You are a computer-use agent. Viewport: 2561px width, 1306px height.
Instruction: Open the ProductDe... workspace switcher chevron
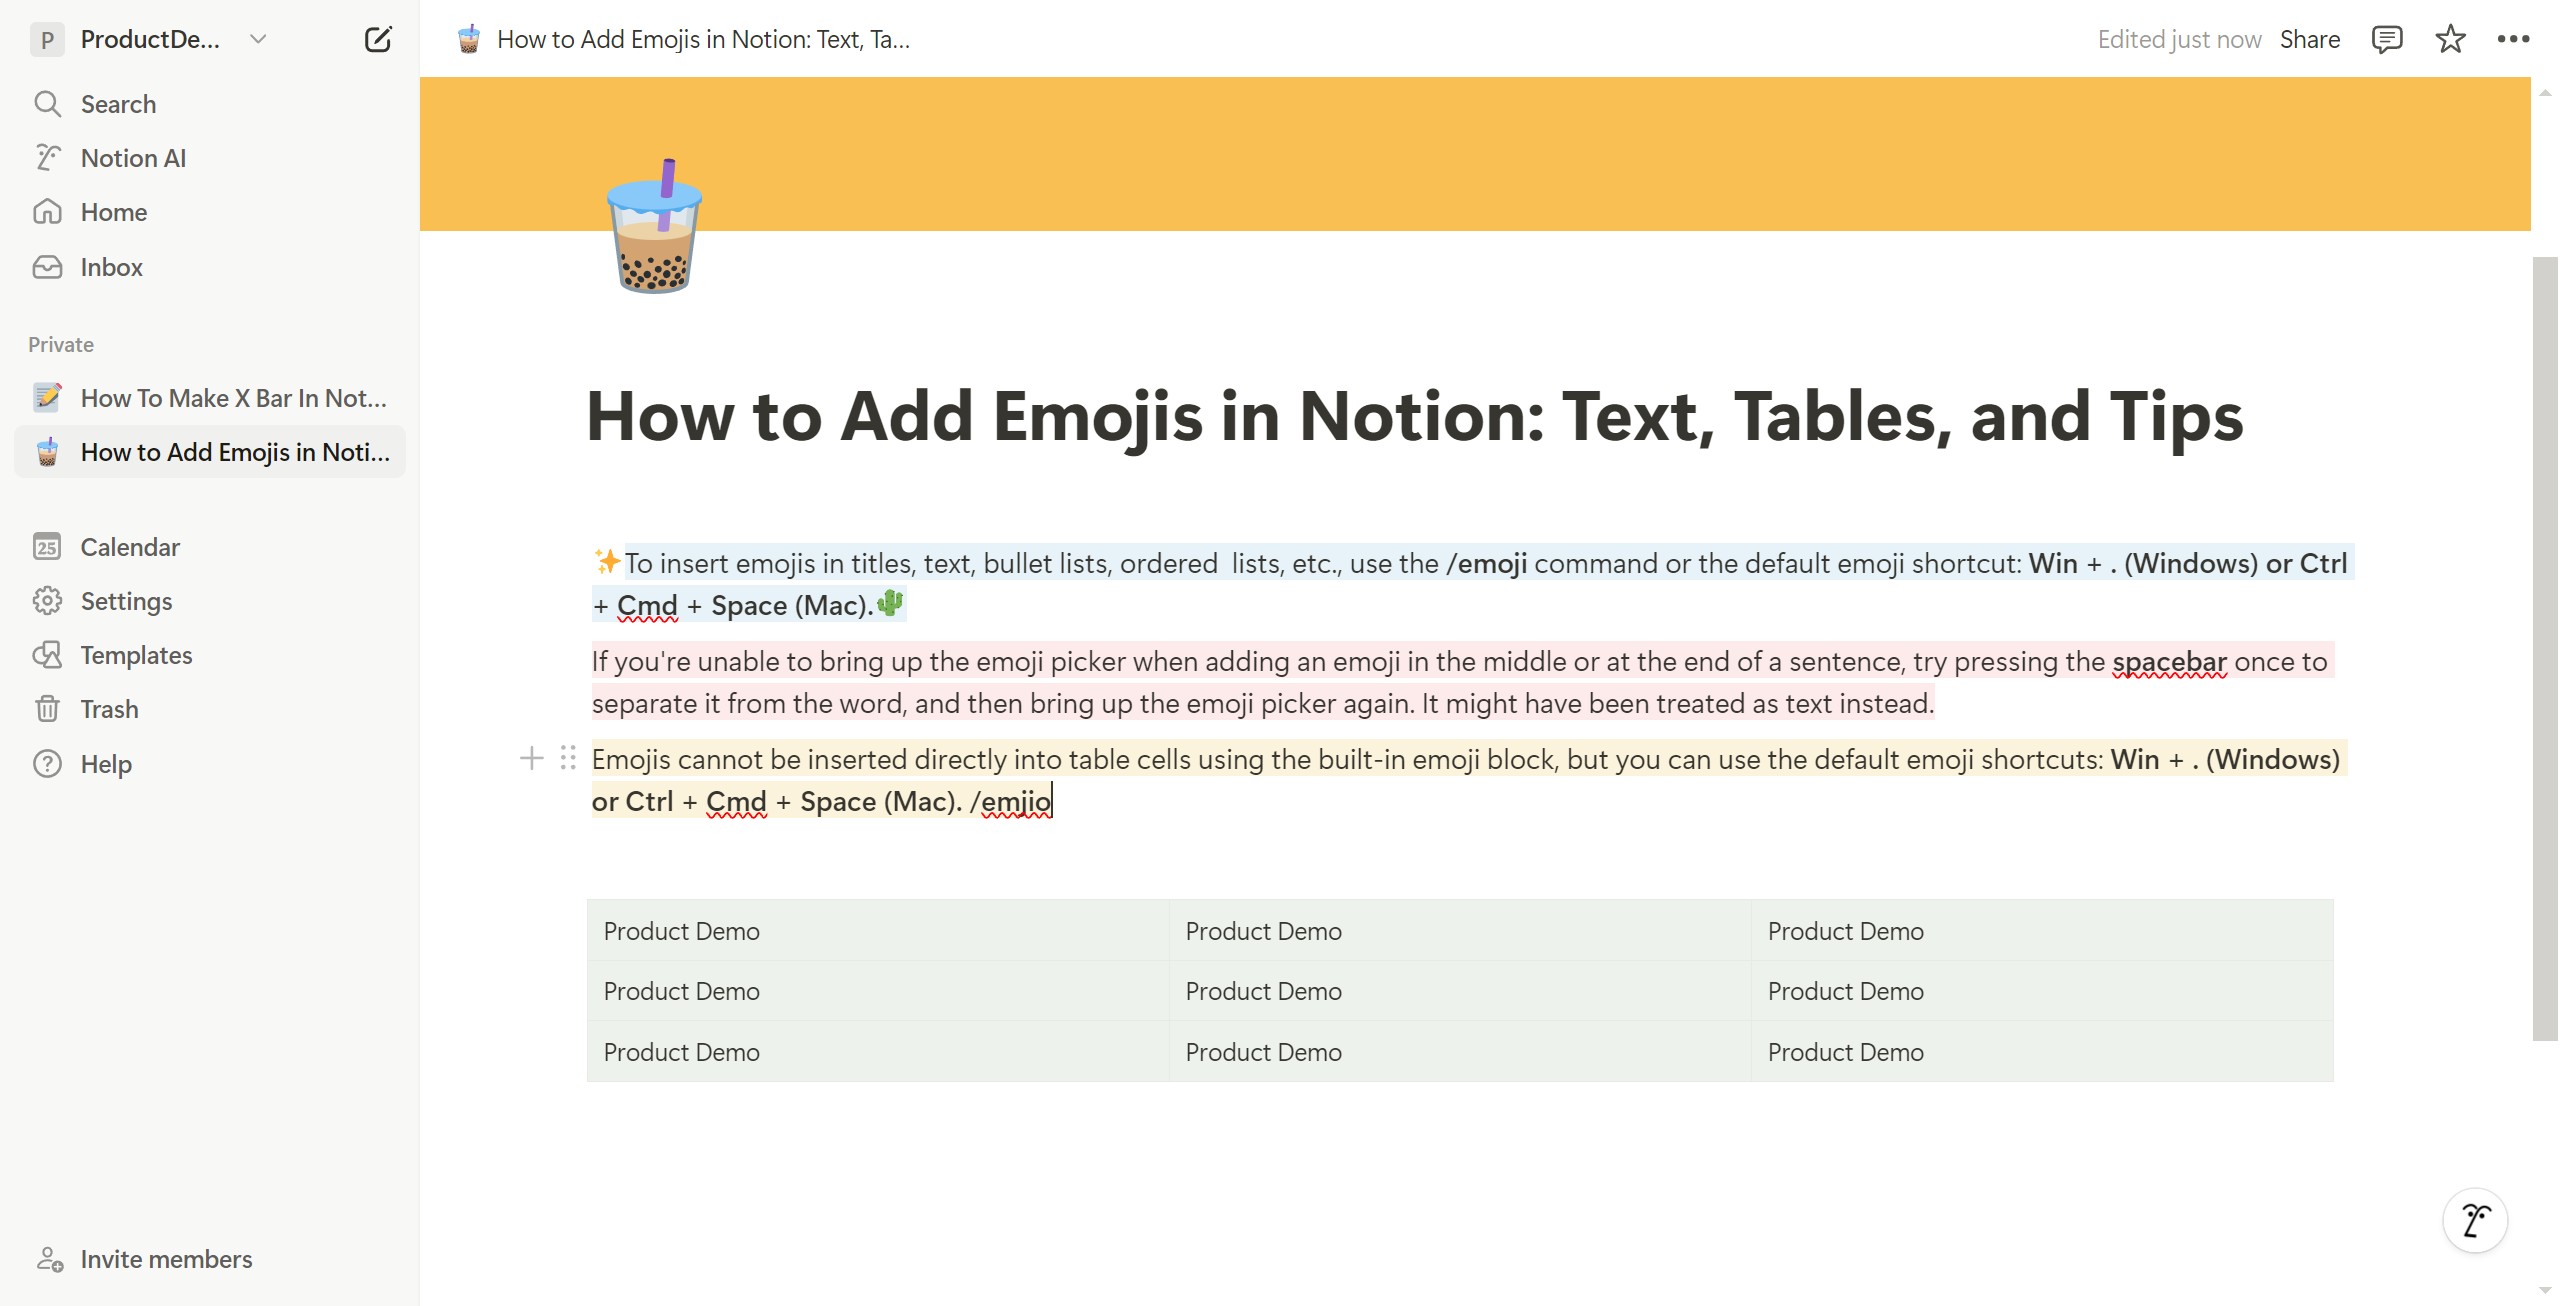[x=258, y=39]
